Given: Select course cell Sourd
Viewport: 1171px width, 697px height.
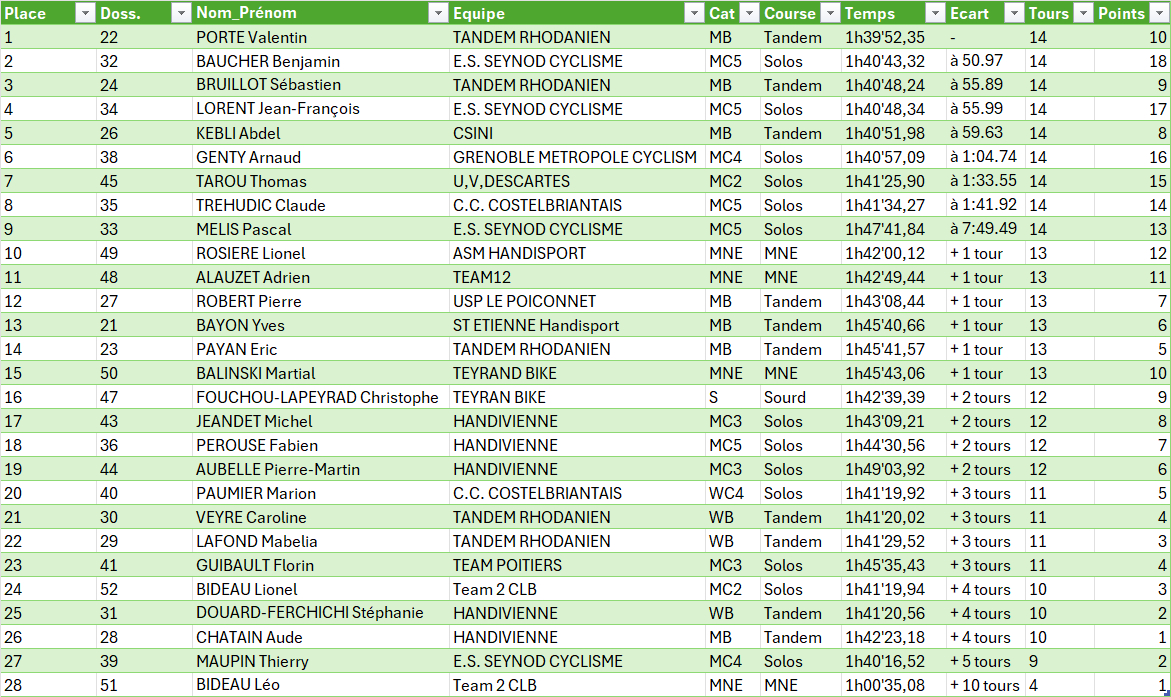Looking at the screenshot, I should coord(801,397).
